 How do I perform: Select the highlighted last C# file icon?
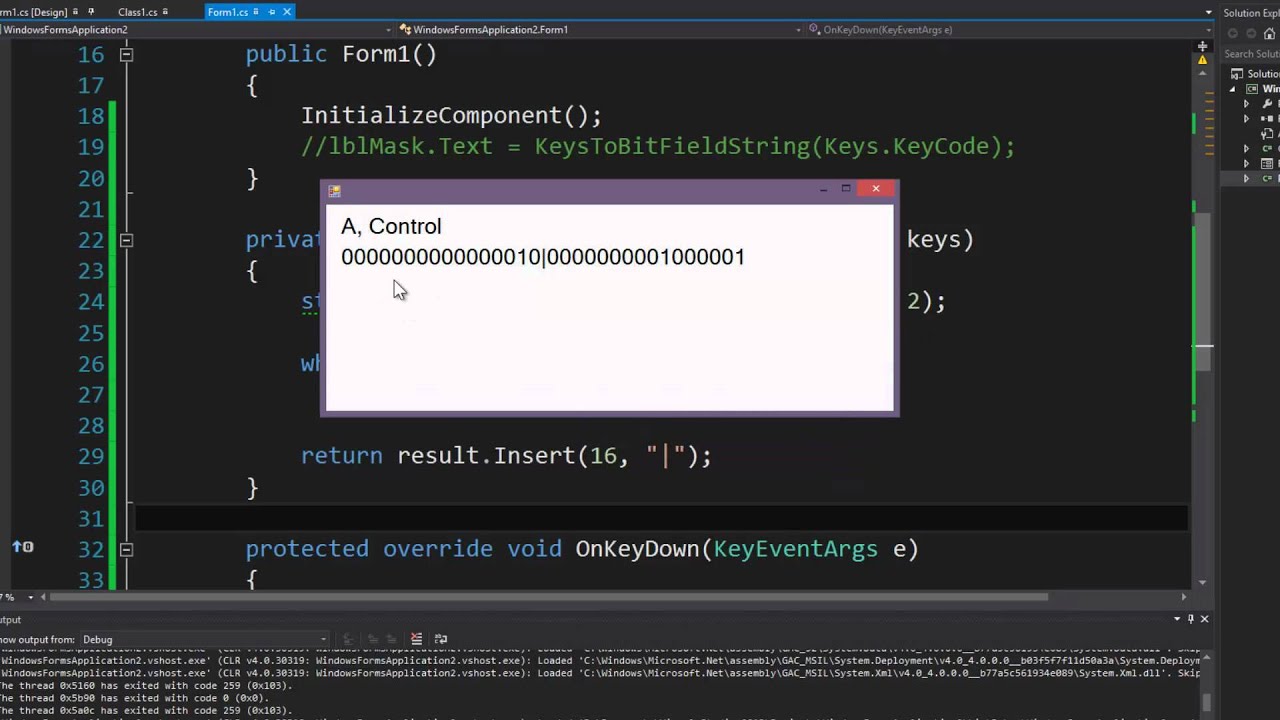coord(1268,179)
